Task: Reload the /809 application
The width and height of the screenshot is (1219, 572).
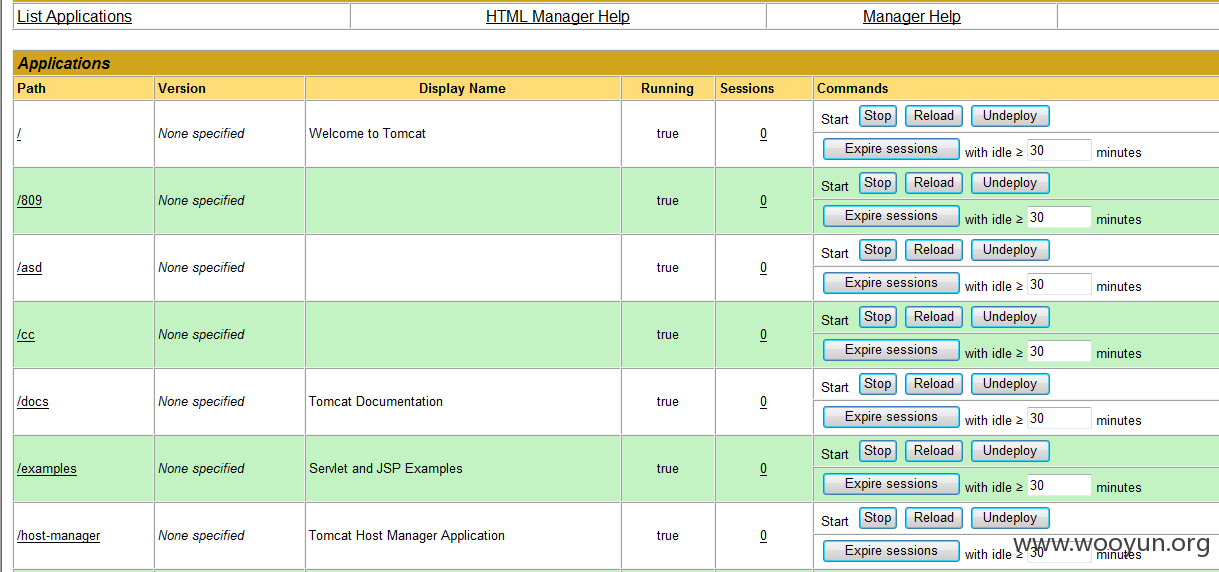Action: [934, 183]
